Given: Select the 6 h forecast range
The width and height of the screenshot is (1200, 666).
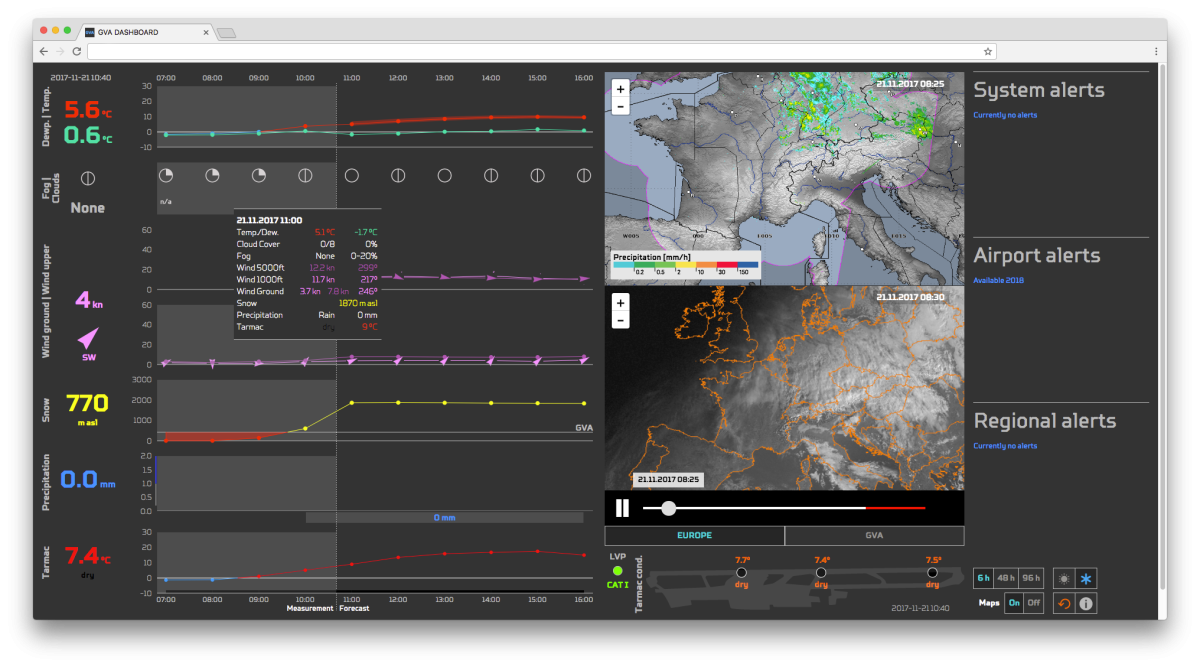Looking at the screenshot, I should (x=984, y=578).
